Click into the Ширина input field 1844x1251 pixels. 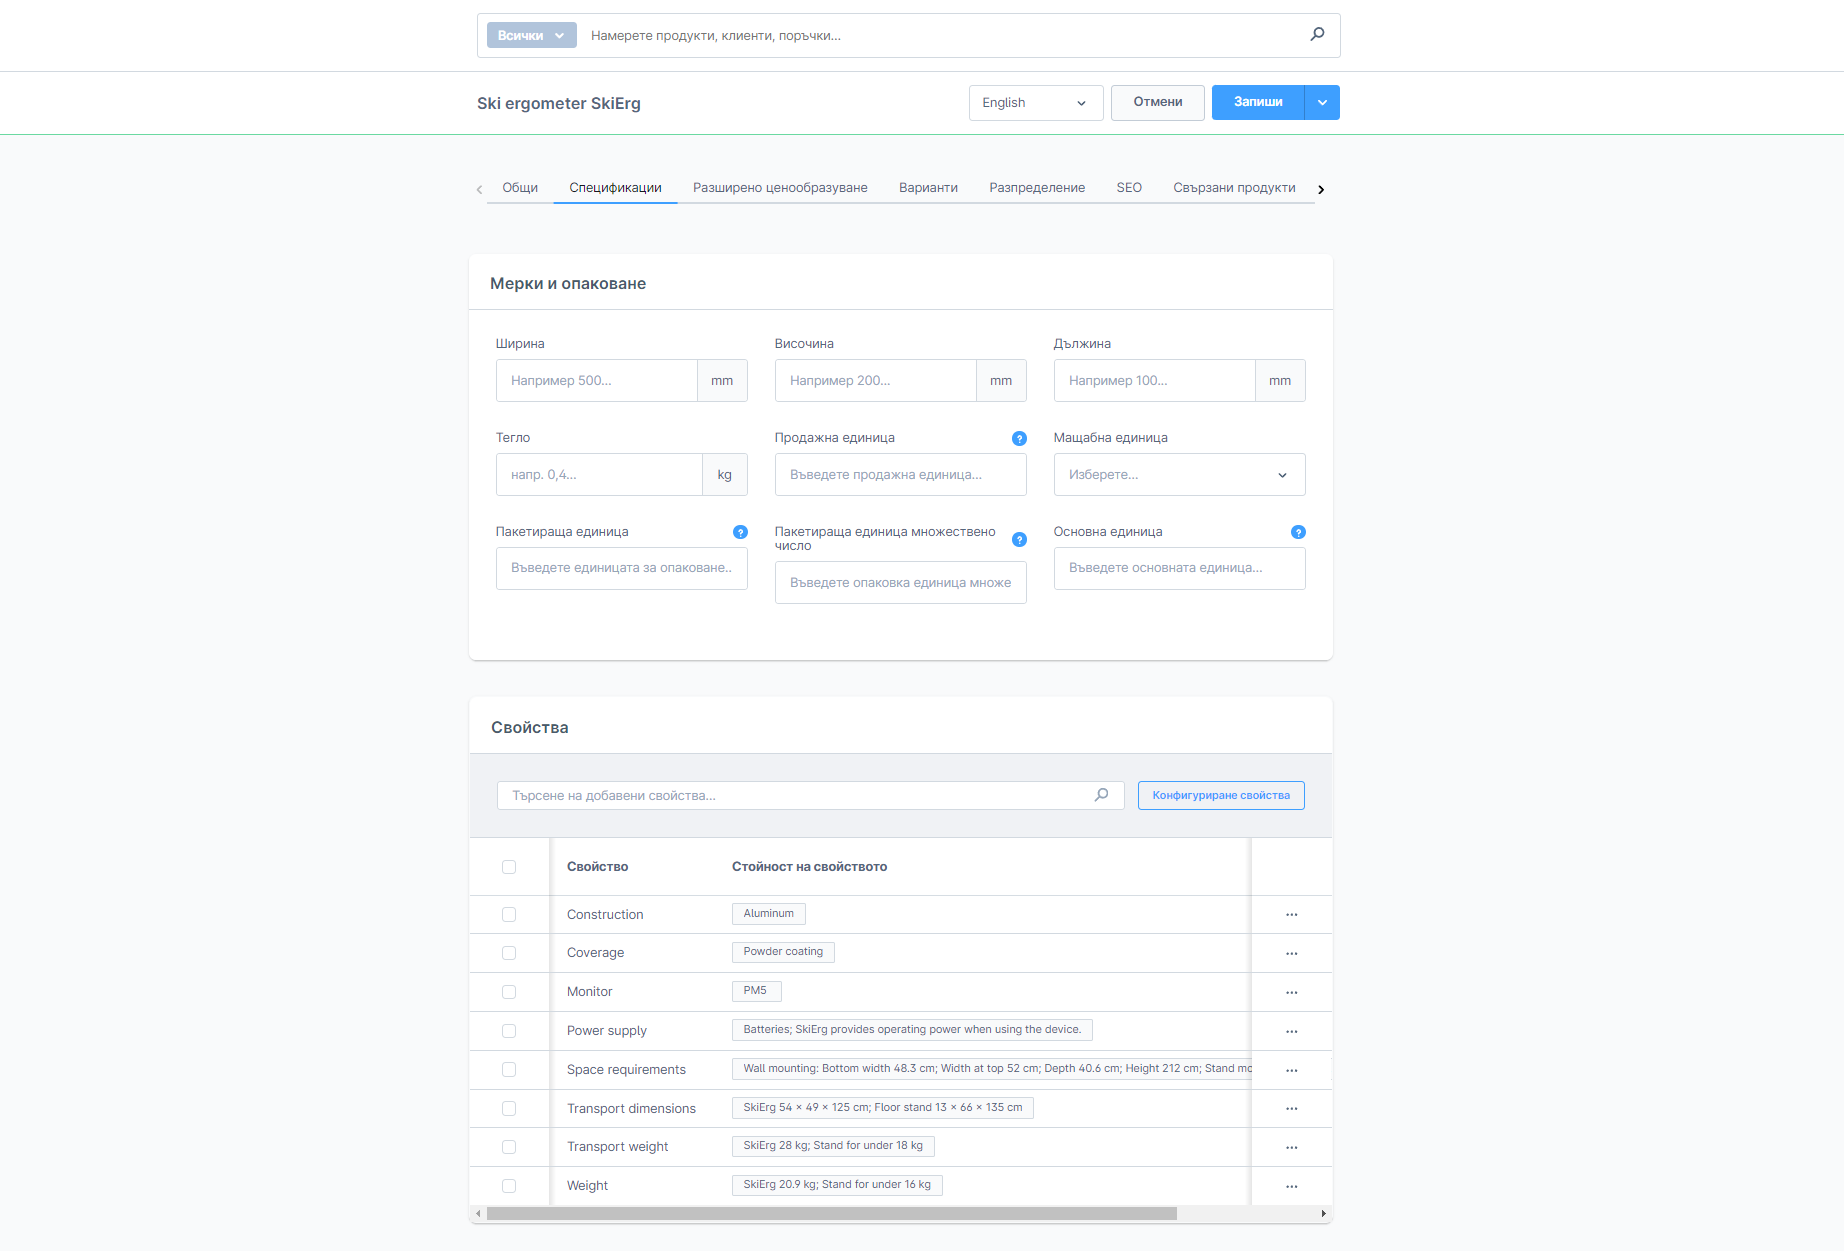pyautogui.click(x=597, y=381)
